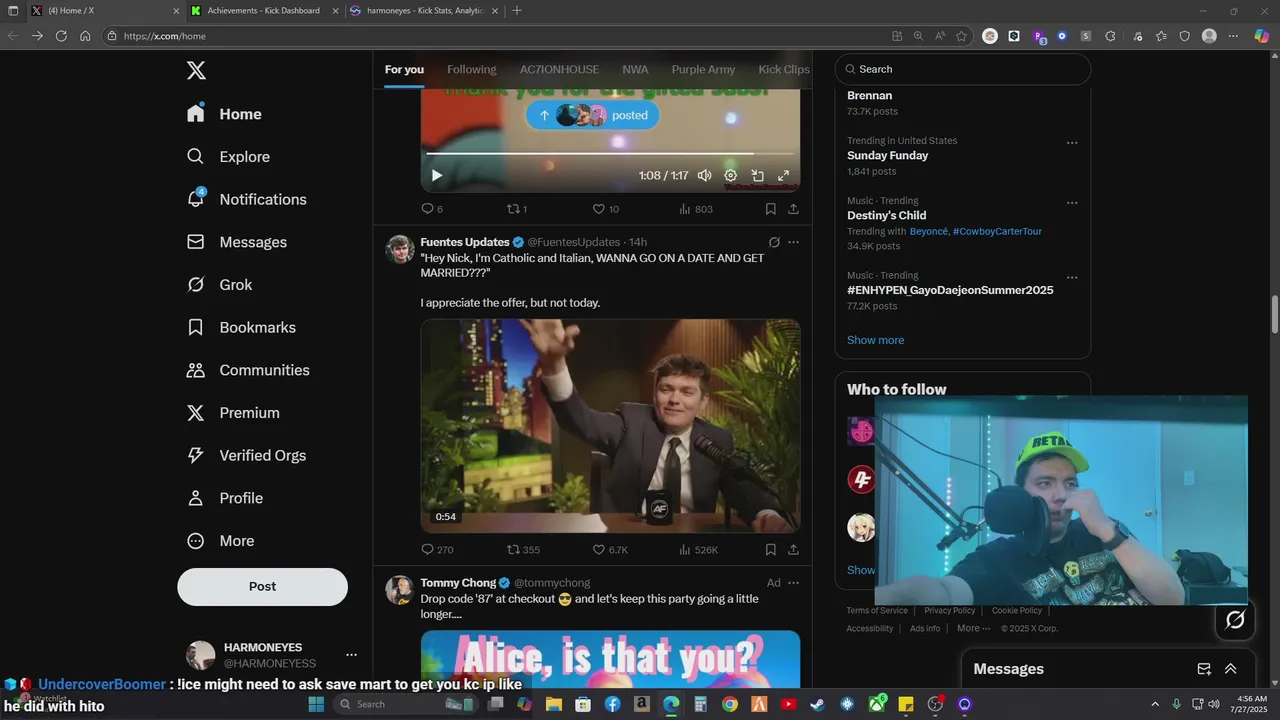1280x720 pixels.
Task: Switch to the For you tab
Action: (x=404, y=69)
